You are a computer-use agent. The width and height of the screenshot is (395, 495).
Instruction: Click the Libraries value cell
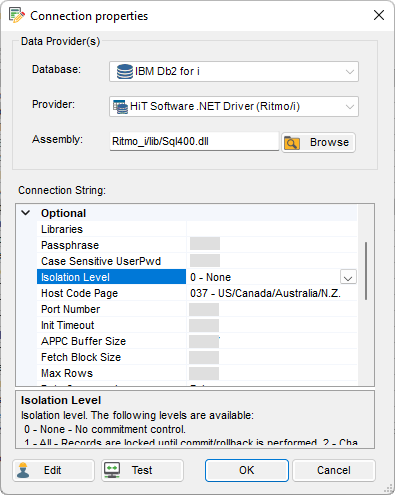pyautogui.click(x=272, y=229)
